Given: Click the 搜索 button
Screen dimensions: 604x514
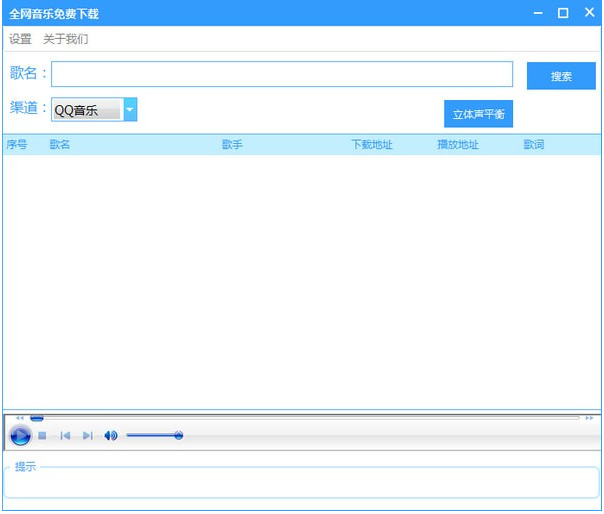Looking at the screenshot, I should [x=561, y=76].
